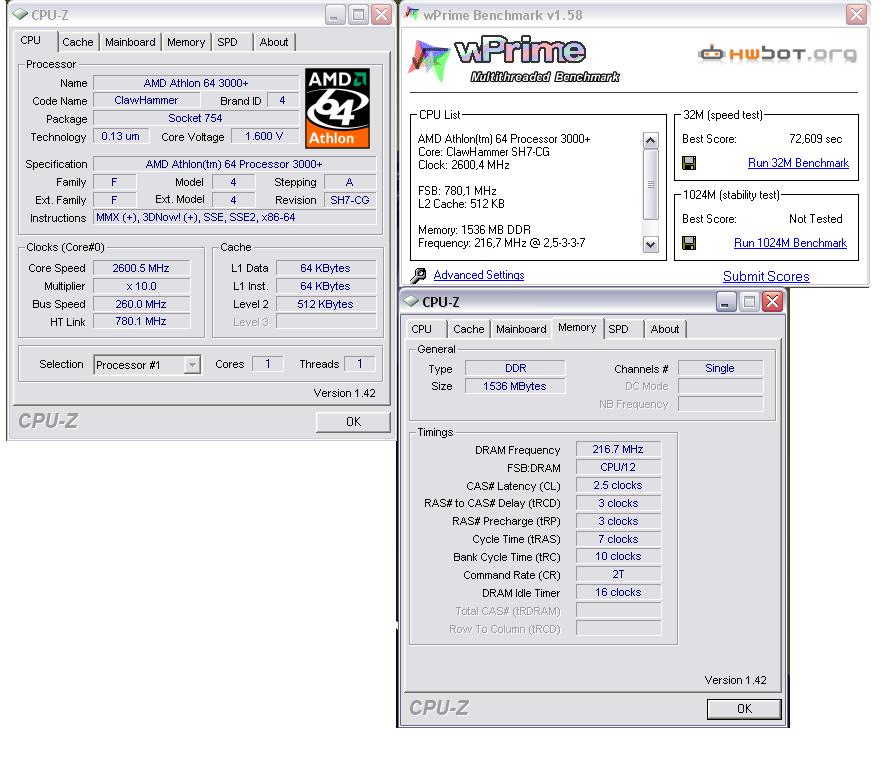Image resolution: width=882 pixels, height=771 pixels.
Task: Click the AMD Athlon 64 logo image
Action: coord(337,108)
